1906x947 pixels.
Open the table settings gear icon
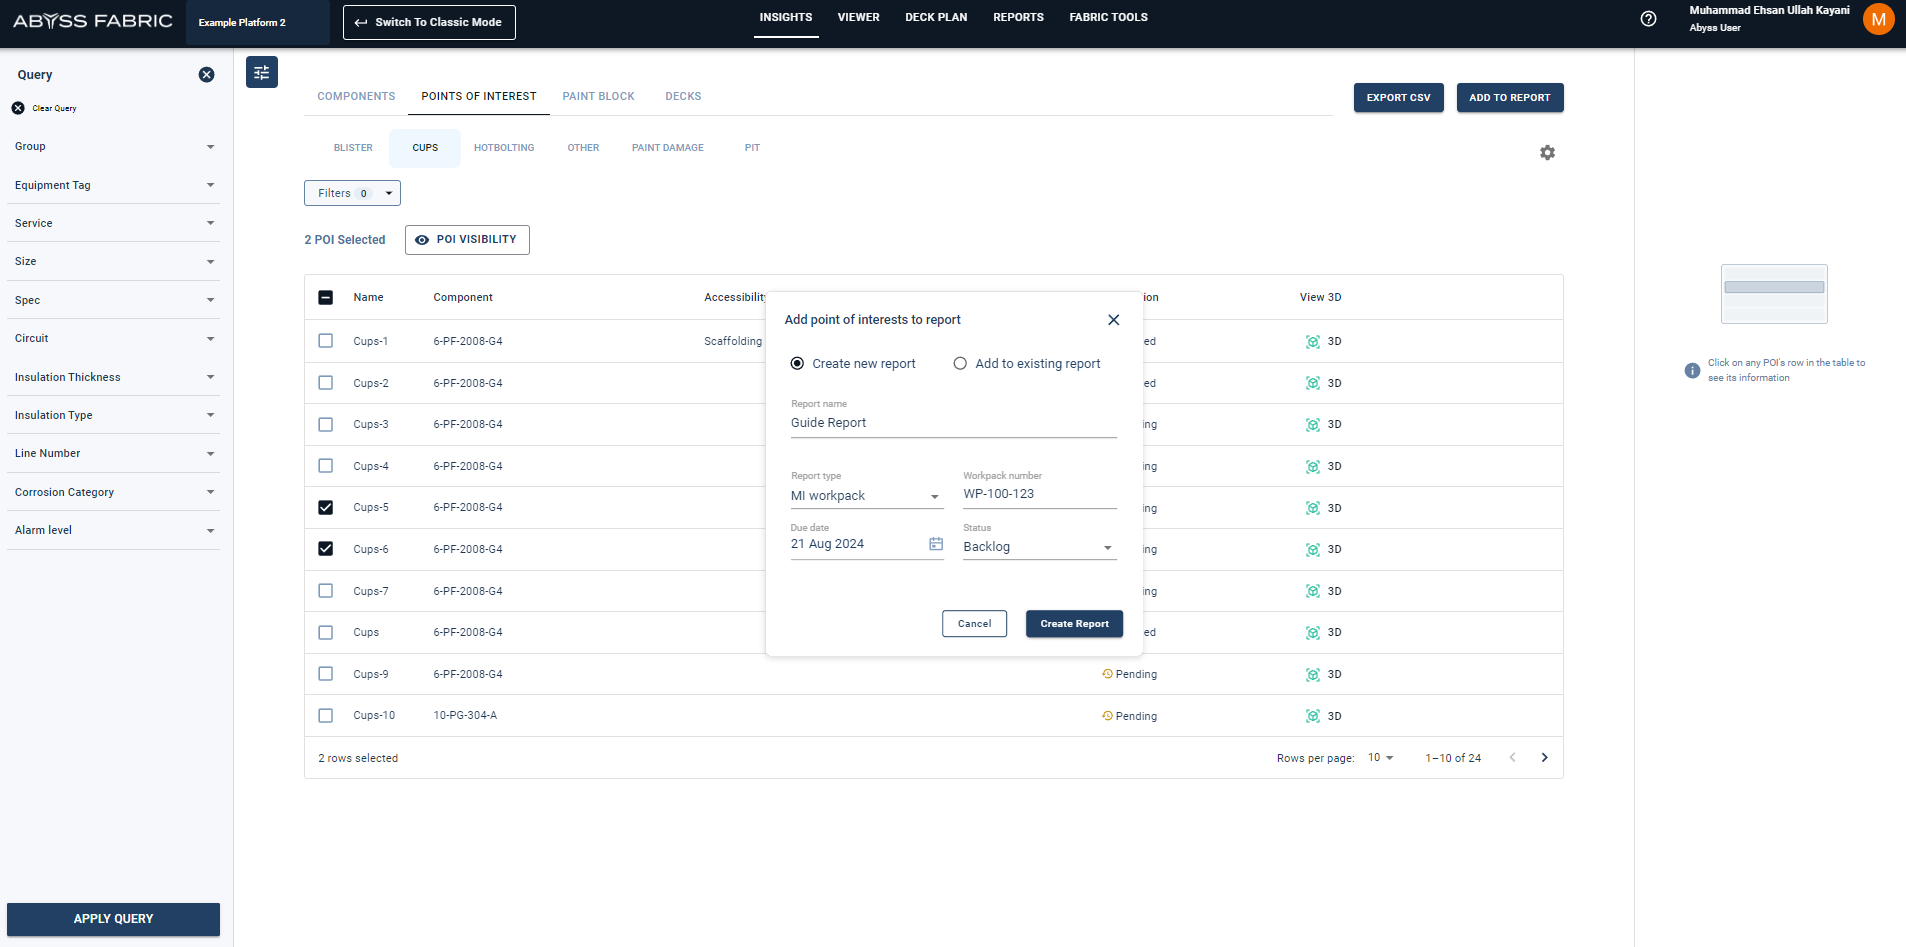point(1547,153)
